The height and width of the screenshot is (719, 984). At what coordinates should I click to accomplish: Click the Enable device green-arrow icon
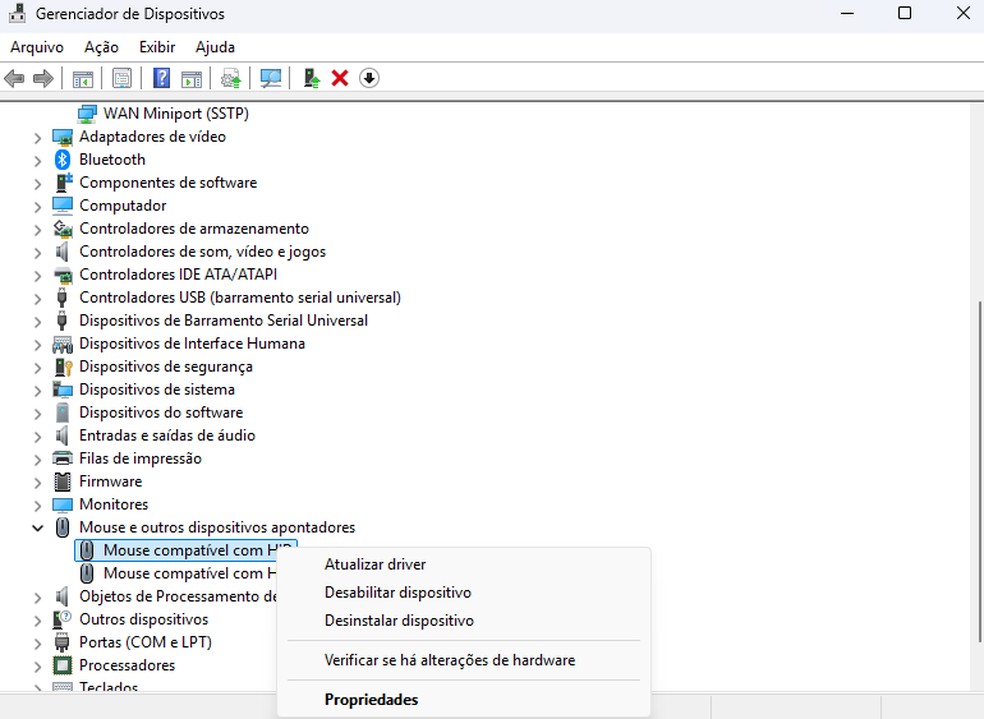pos(311,78)
